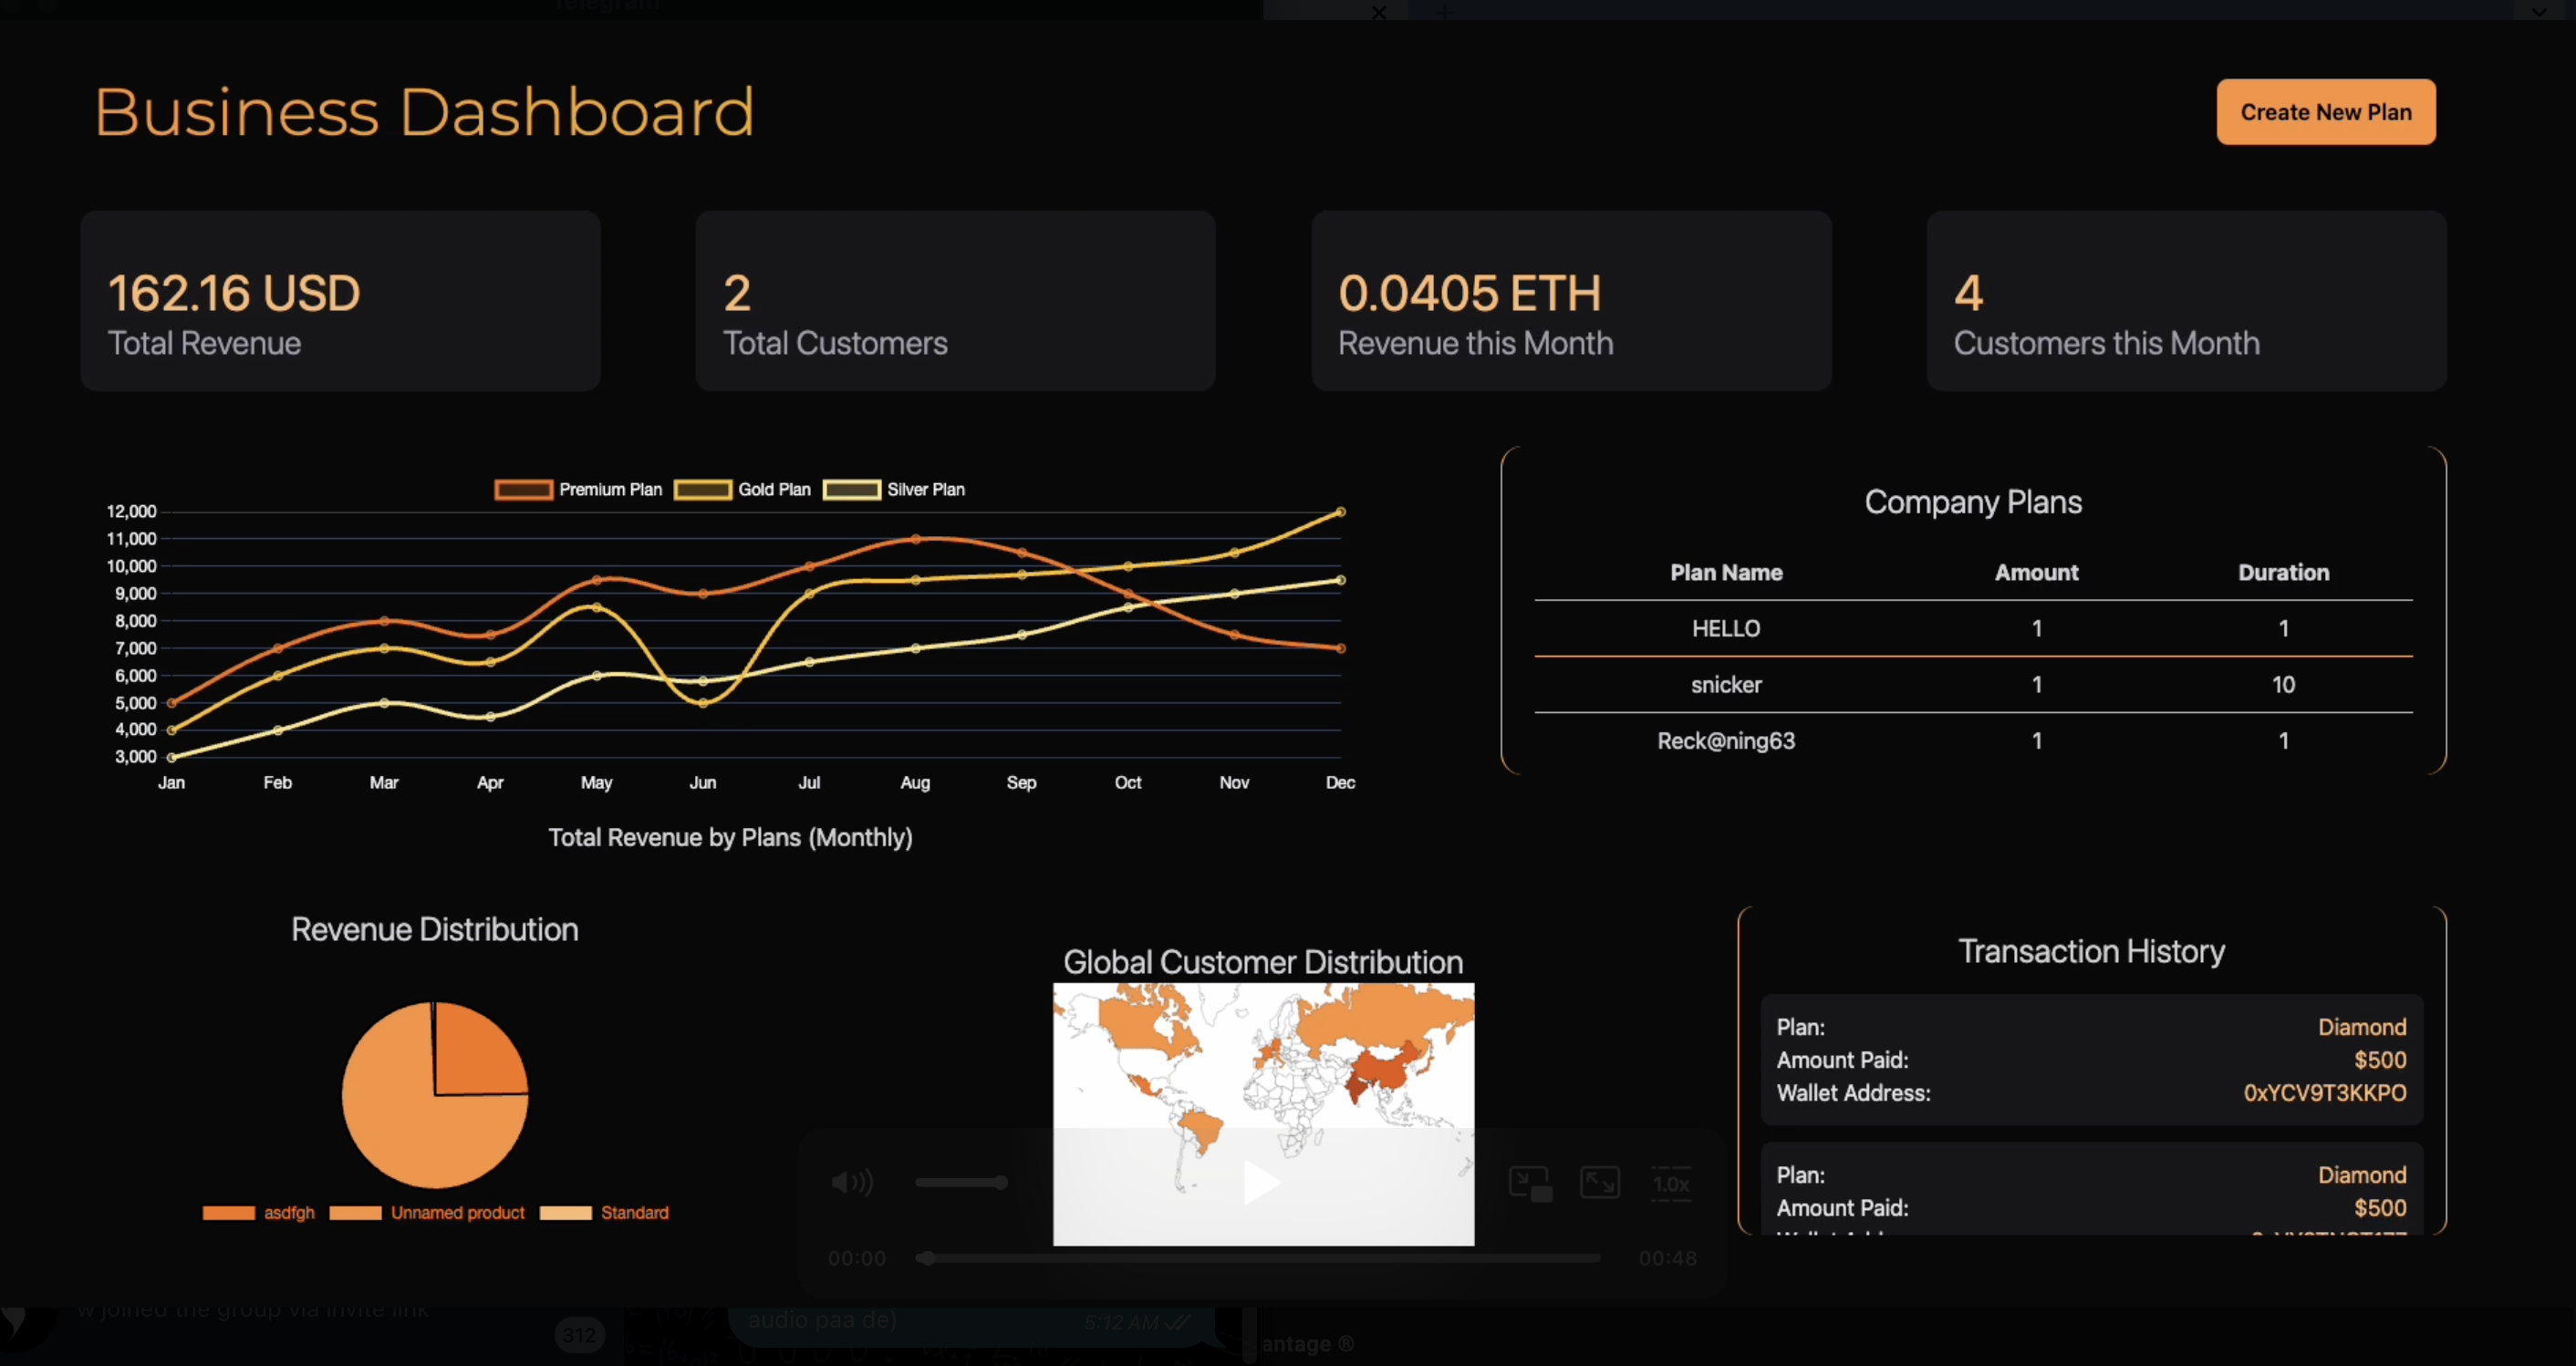Toggle the Unnamed product pie legend
2576x1366 pixels.
(x=427, y=1213)
